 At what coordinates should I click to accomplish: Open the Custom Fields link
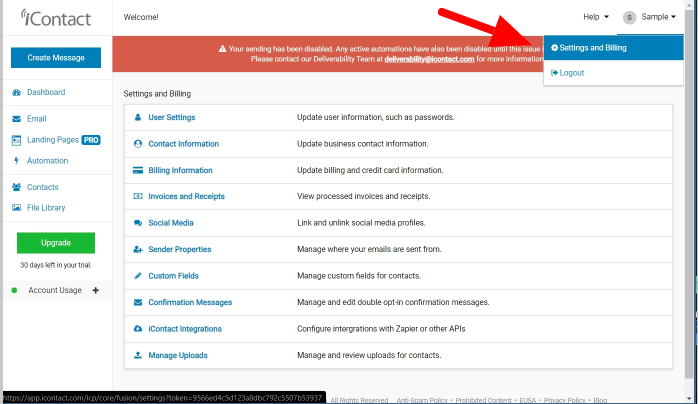(x=173, y=276)
